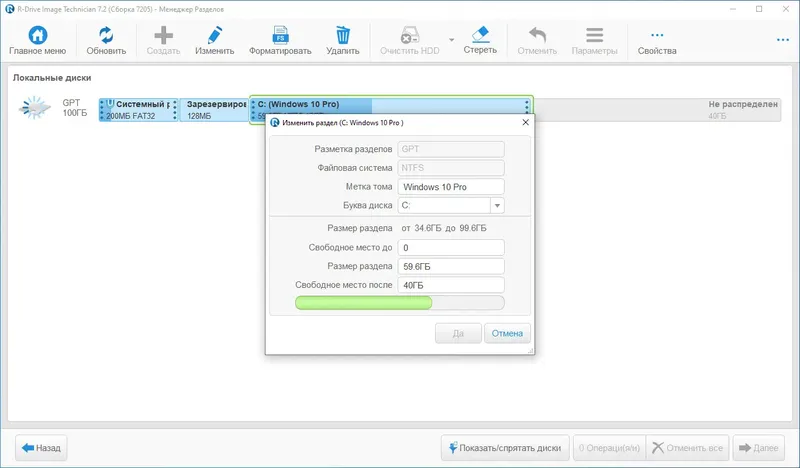Click the Форматировать FS icon
Image resolution: width=800 pixels, height=468 pixels.
click(x=280, y=35)
